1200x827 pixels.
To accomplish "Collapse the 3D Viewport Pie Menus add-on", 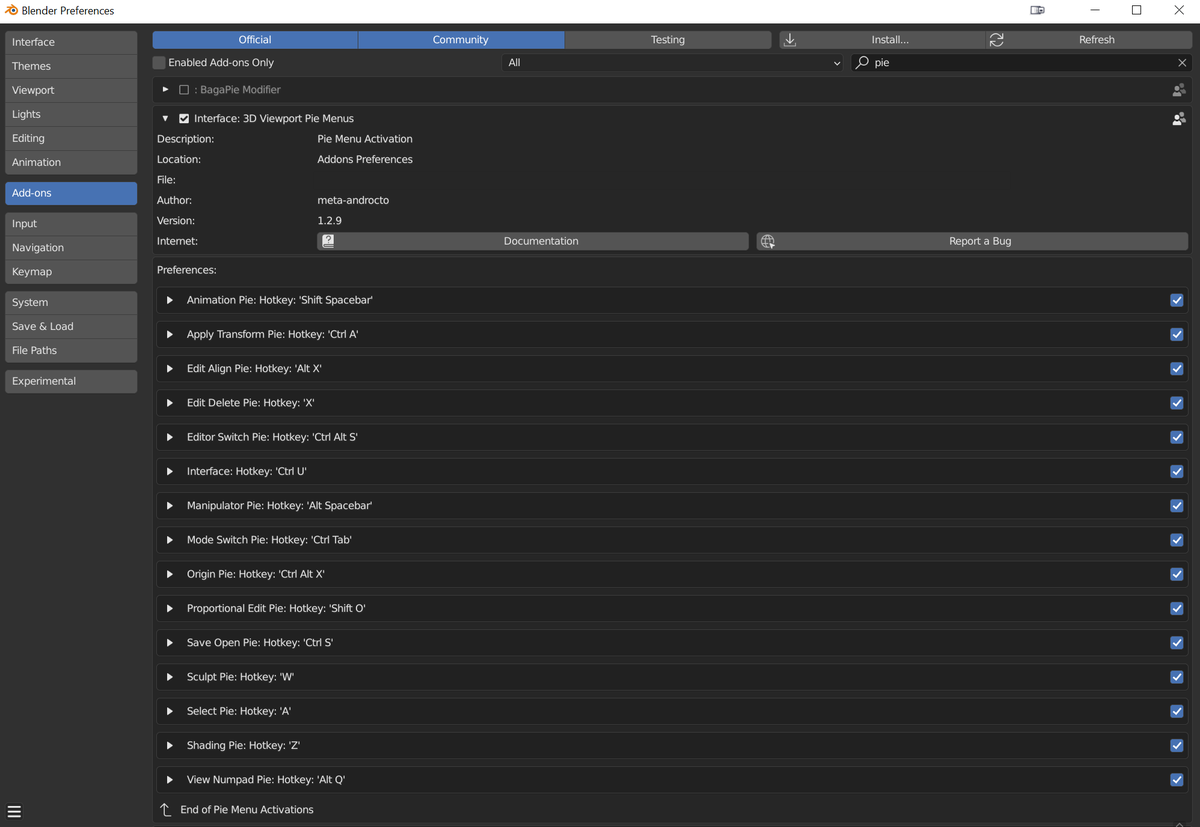I will tap(165, 118).
